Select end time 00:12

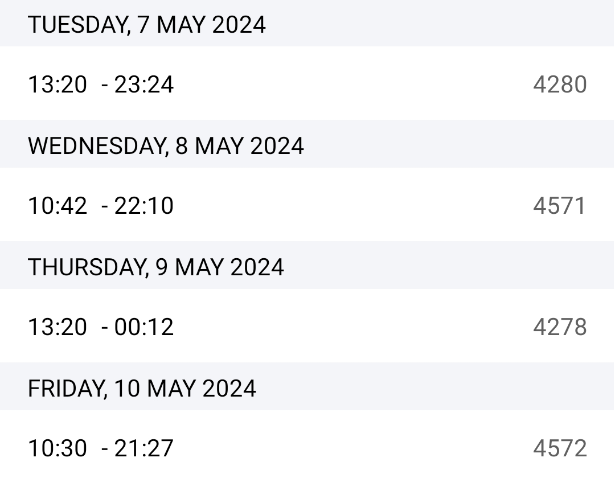point(144,327)
